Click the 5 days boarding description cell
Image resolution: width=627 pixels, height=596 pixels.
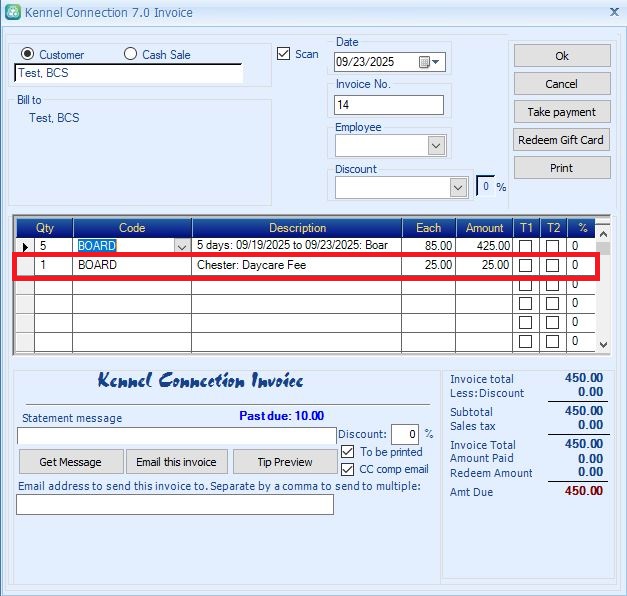coord(296,246)
